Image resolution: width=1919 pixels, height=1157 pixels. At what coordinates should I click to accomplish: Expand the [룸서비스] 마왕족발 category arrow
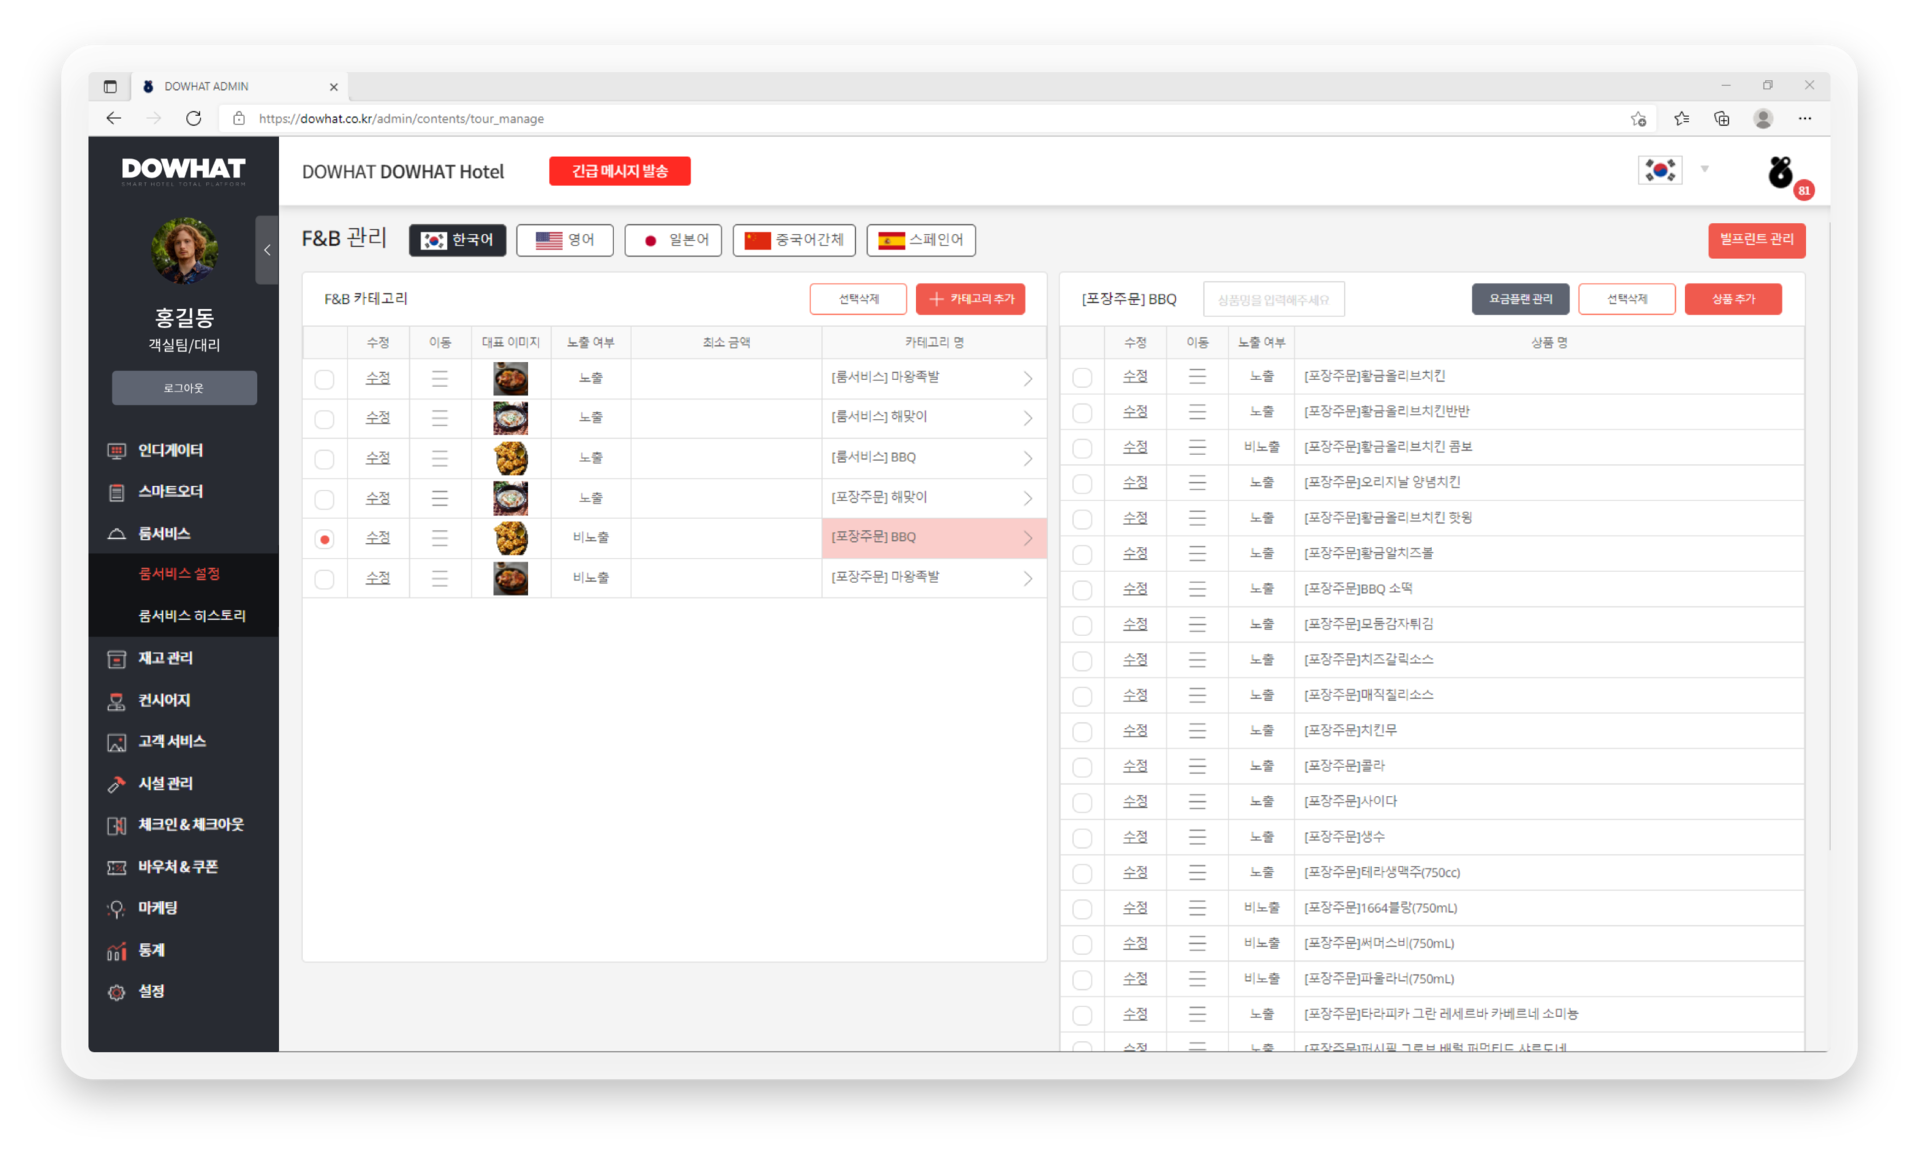[x=1028, y=379]
